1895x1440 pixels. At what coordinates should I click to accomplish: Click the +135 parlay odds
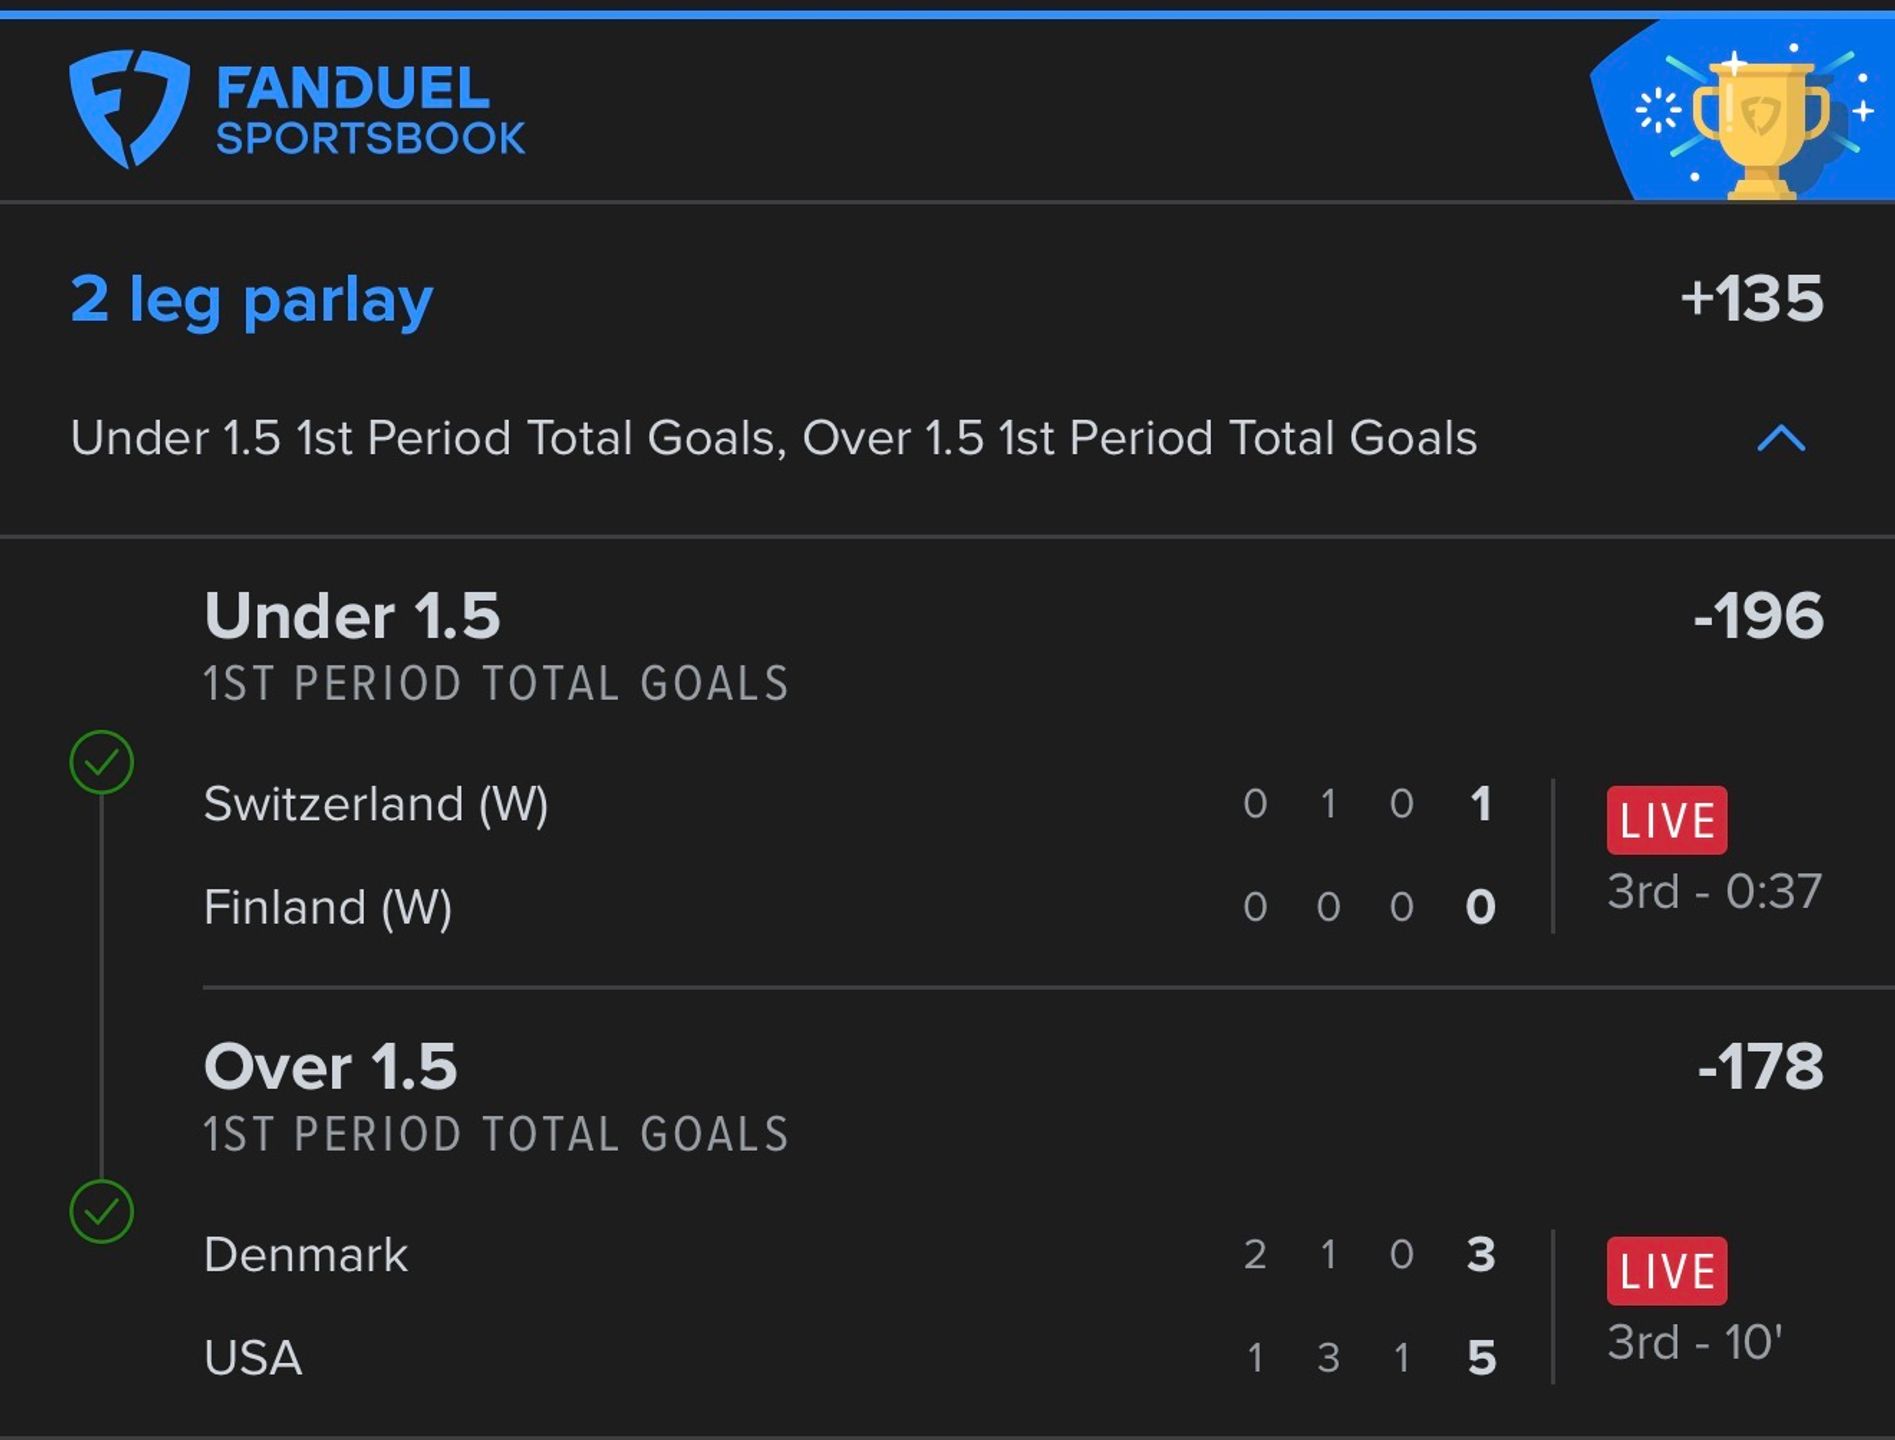(x=1752, y=299)
